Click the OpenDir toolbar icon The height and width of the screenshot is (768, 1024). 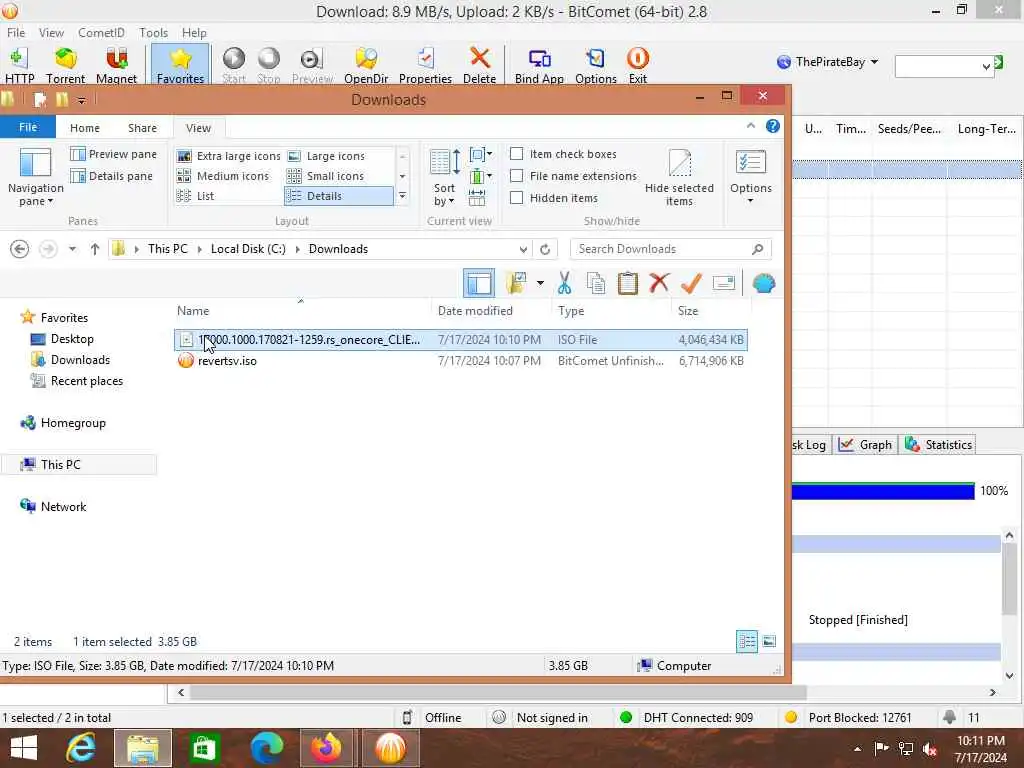(x=366, y=65)
